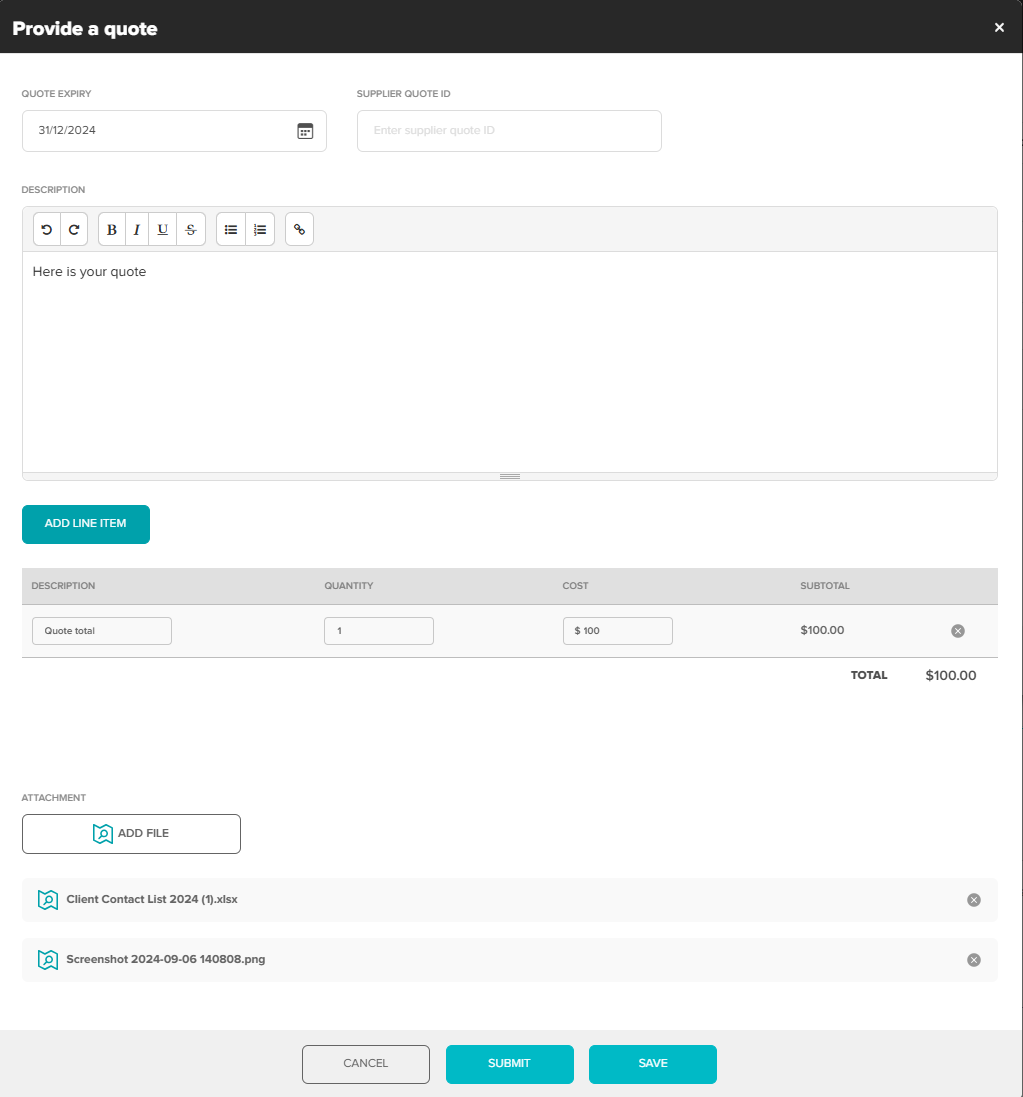1023x1097 pixels.
Task: Insert a numbered list
Action: tap(260, 229)
